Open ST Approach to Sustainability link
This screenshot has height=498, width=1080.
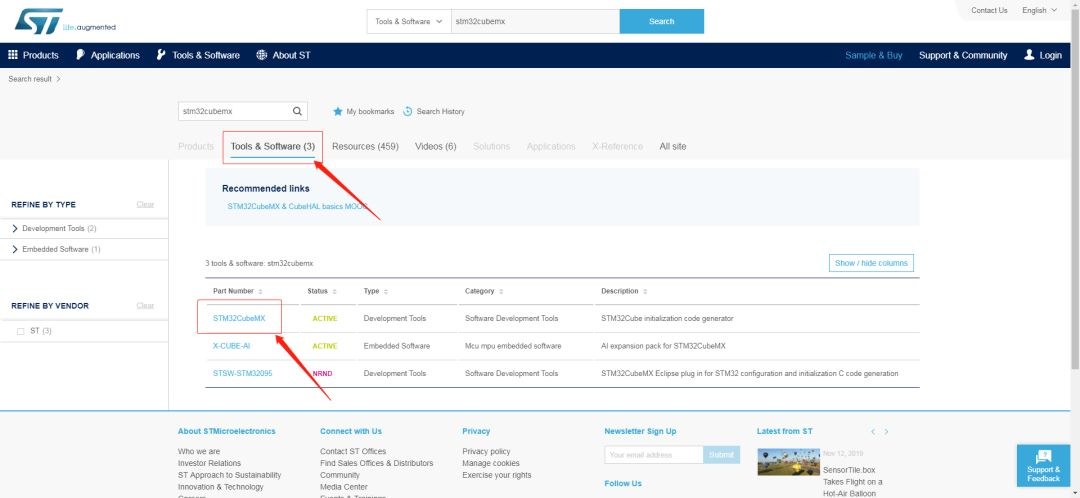(x=229, y=475)
